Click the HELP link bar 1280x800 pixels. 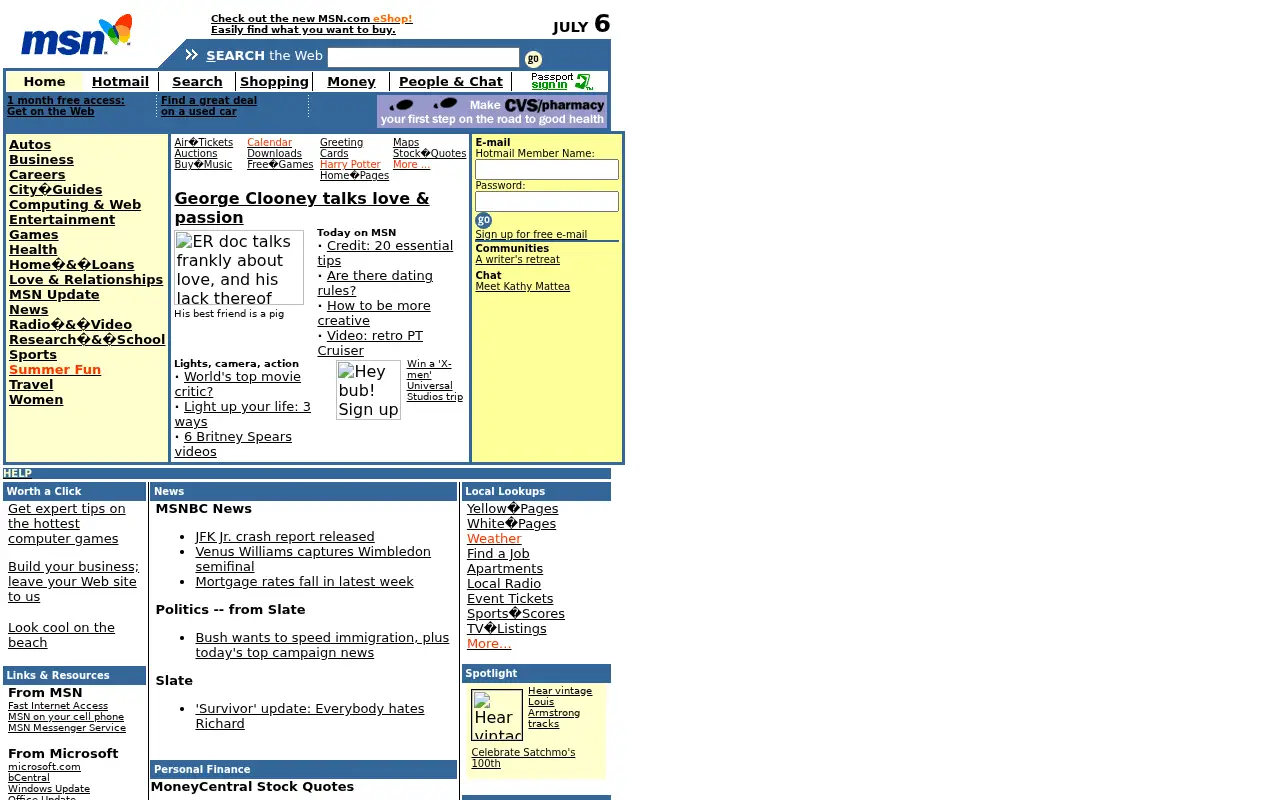(17, 474)
